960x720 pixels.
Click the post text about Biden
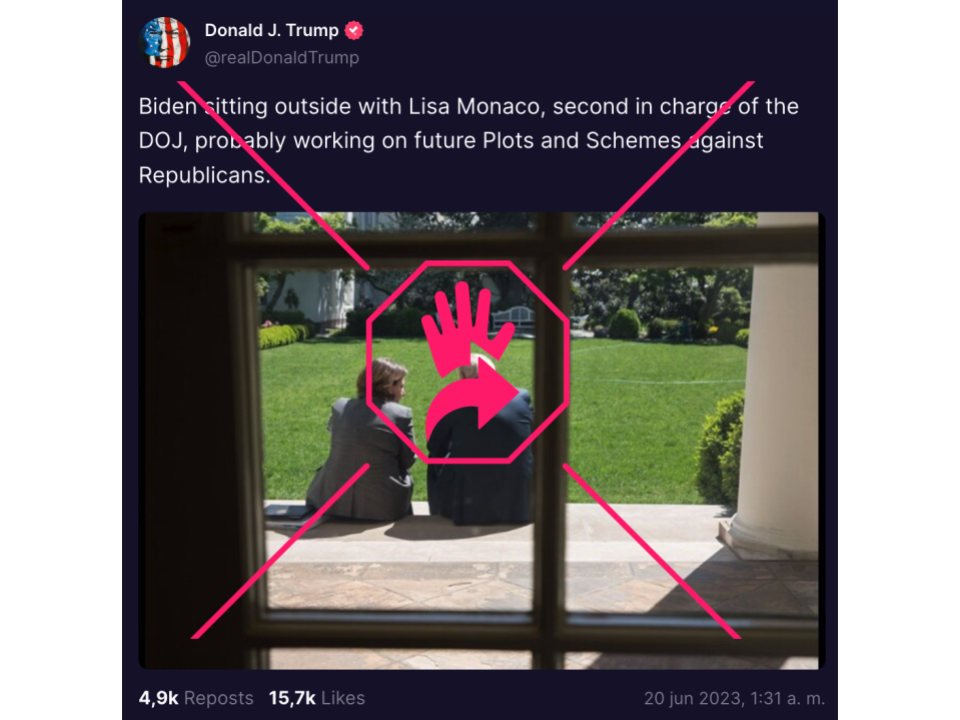tap(468, 141)
